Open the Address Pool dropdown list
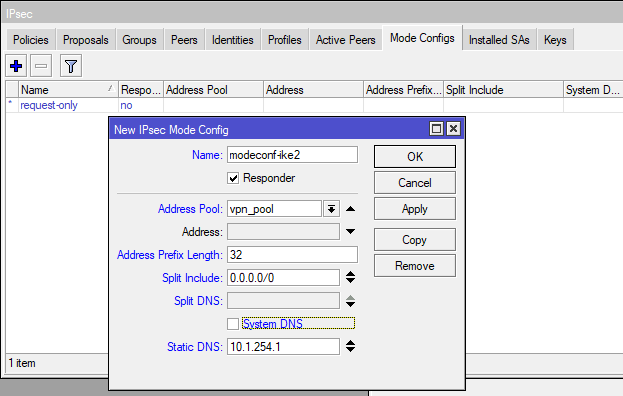 point(331,209)
